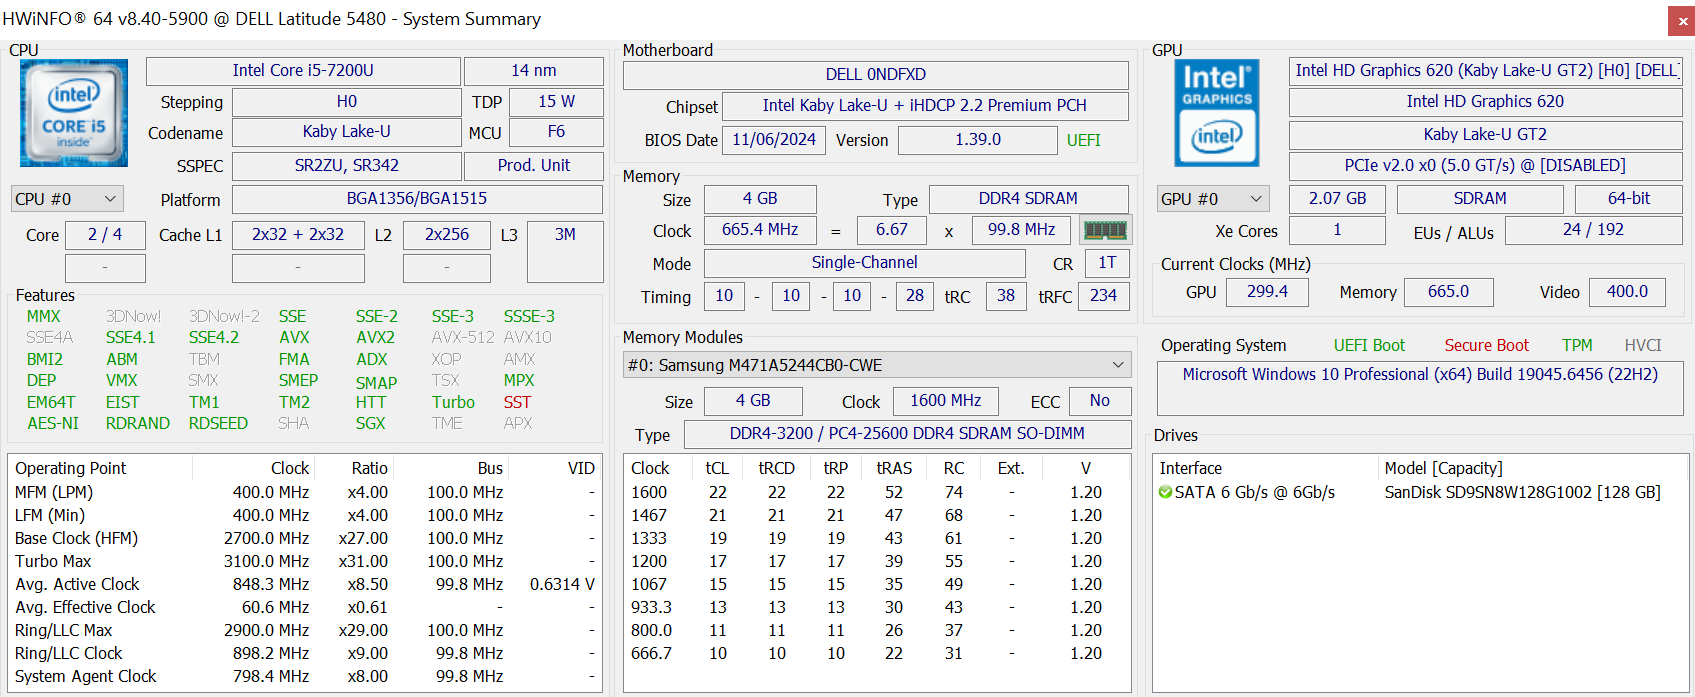1695x697 pixels.
Task: Click the TPM status label
Action: point(1577,345)
